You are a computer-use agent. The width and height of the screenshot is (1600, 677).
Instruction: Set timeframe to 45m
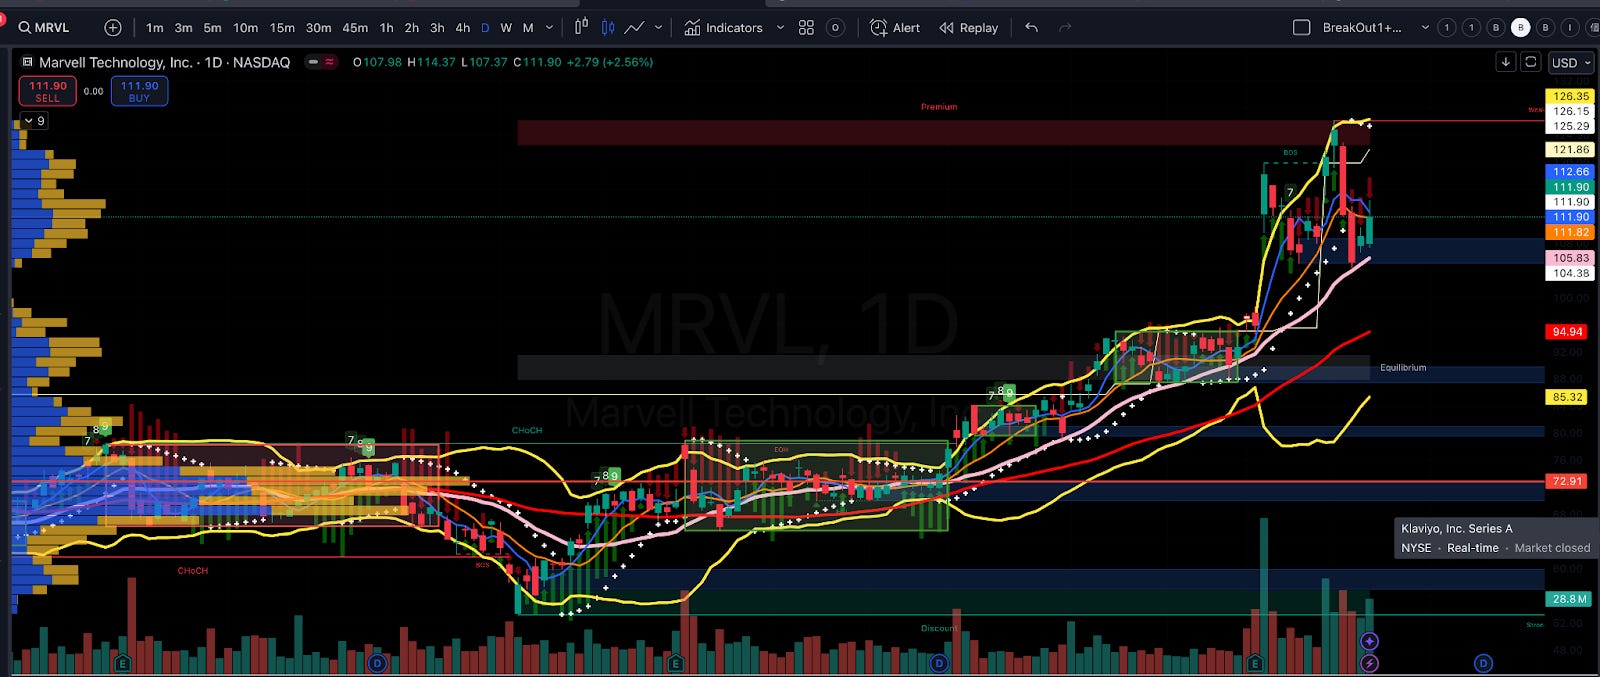(x=355, y=28)
